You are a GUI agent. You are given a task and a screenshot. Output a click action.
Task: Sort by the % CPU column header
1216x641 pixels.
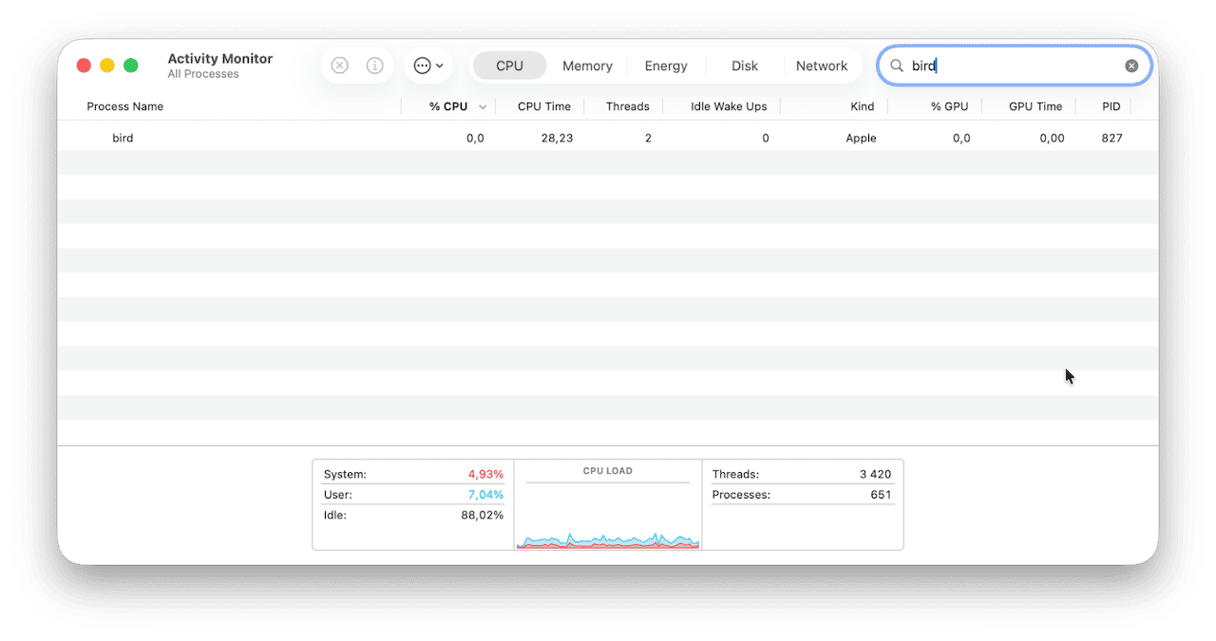tap(448, 107)
